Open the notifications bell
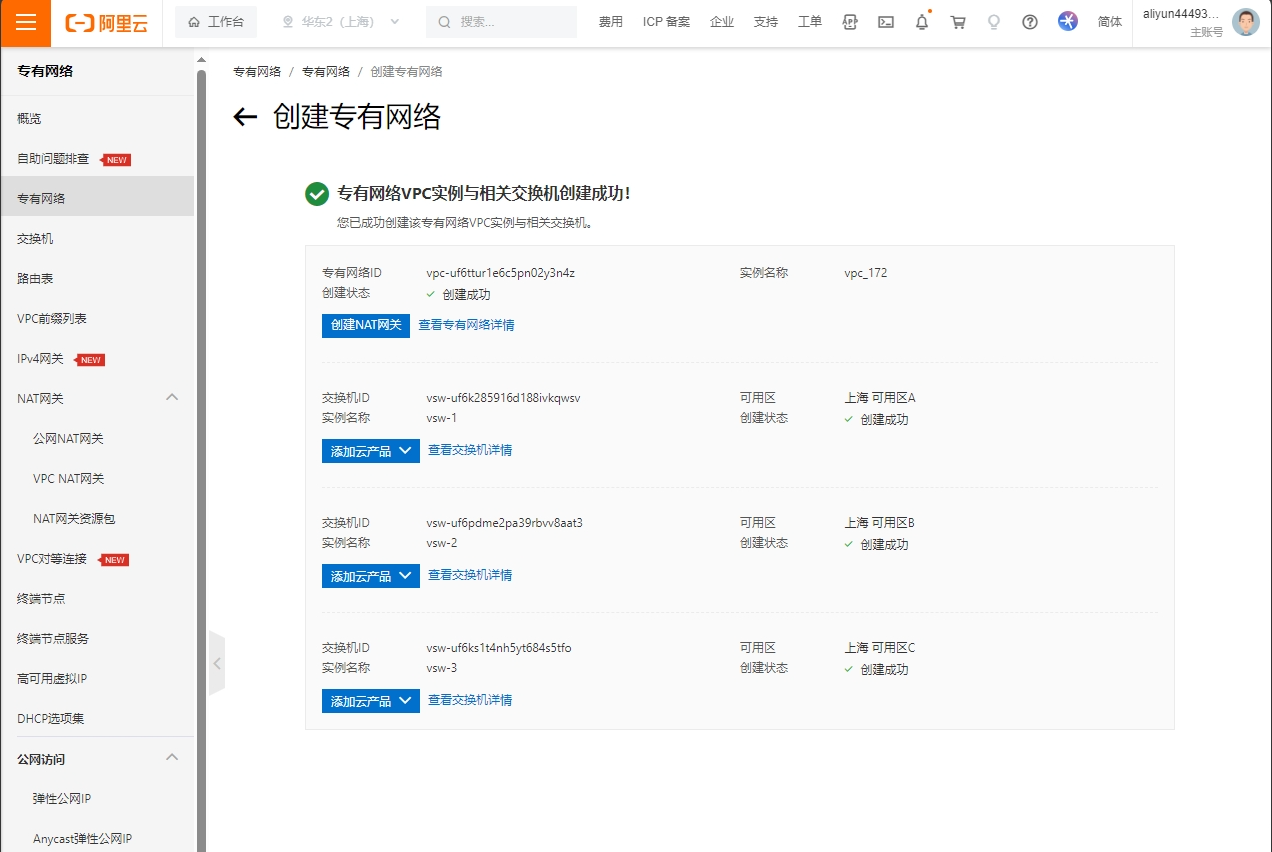 [922, 22]
